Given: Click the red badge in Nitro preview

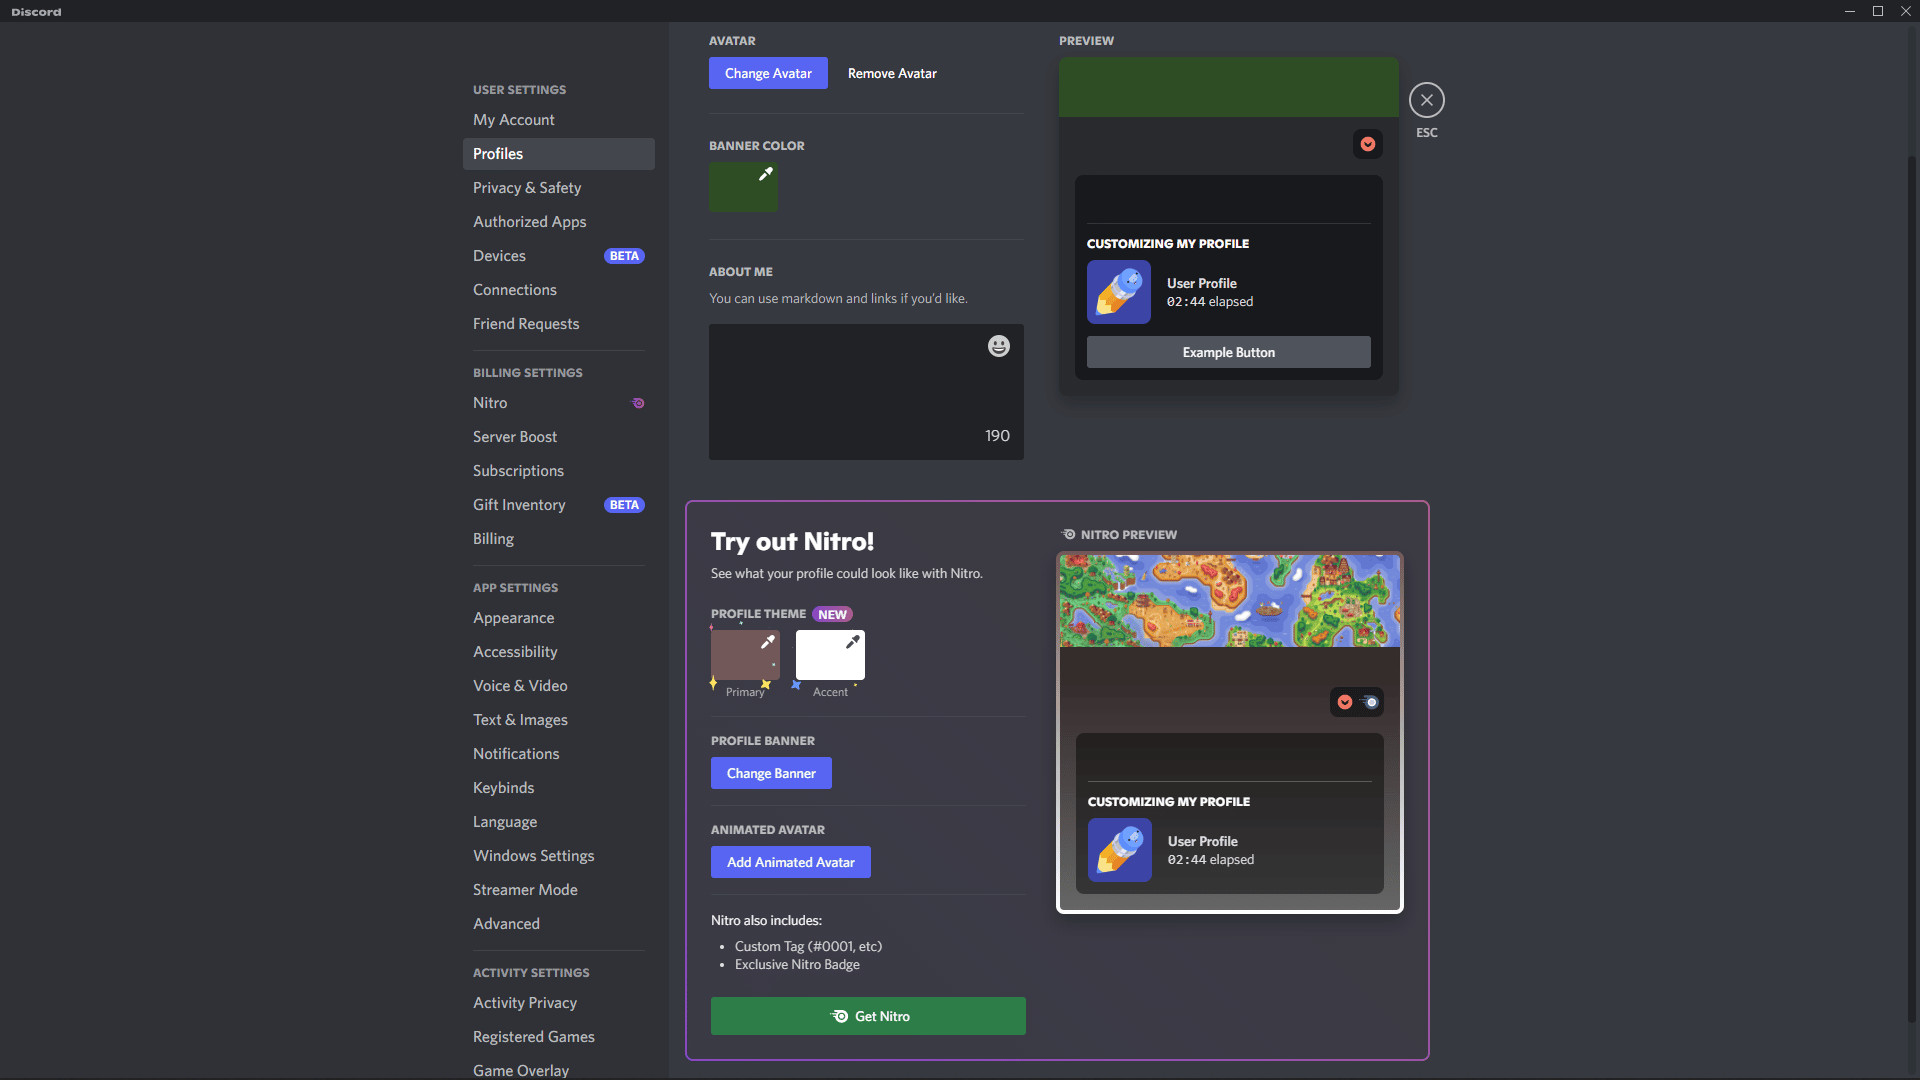Looking at the screenshot, I should (x=1345, y=702).
